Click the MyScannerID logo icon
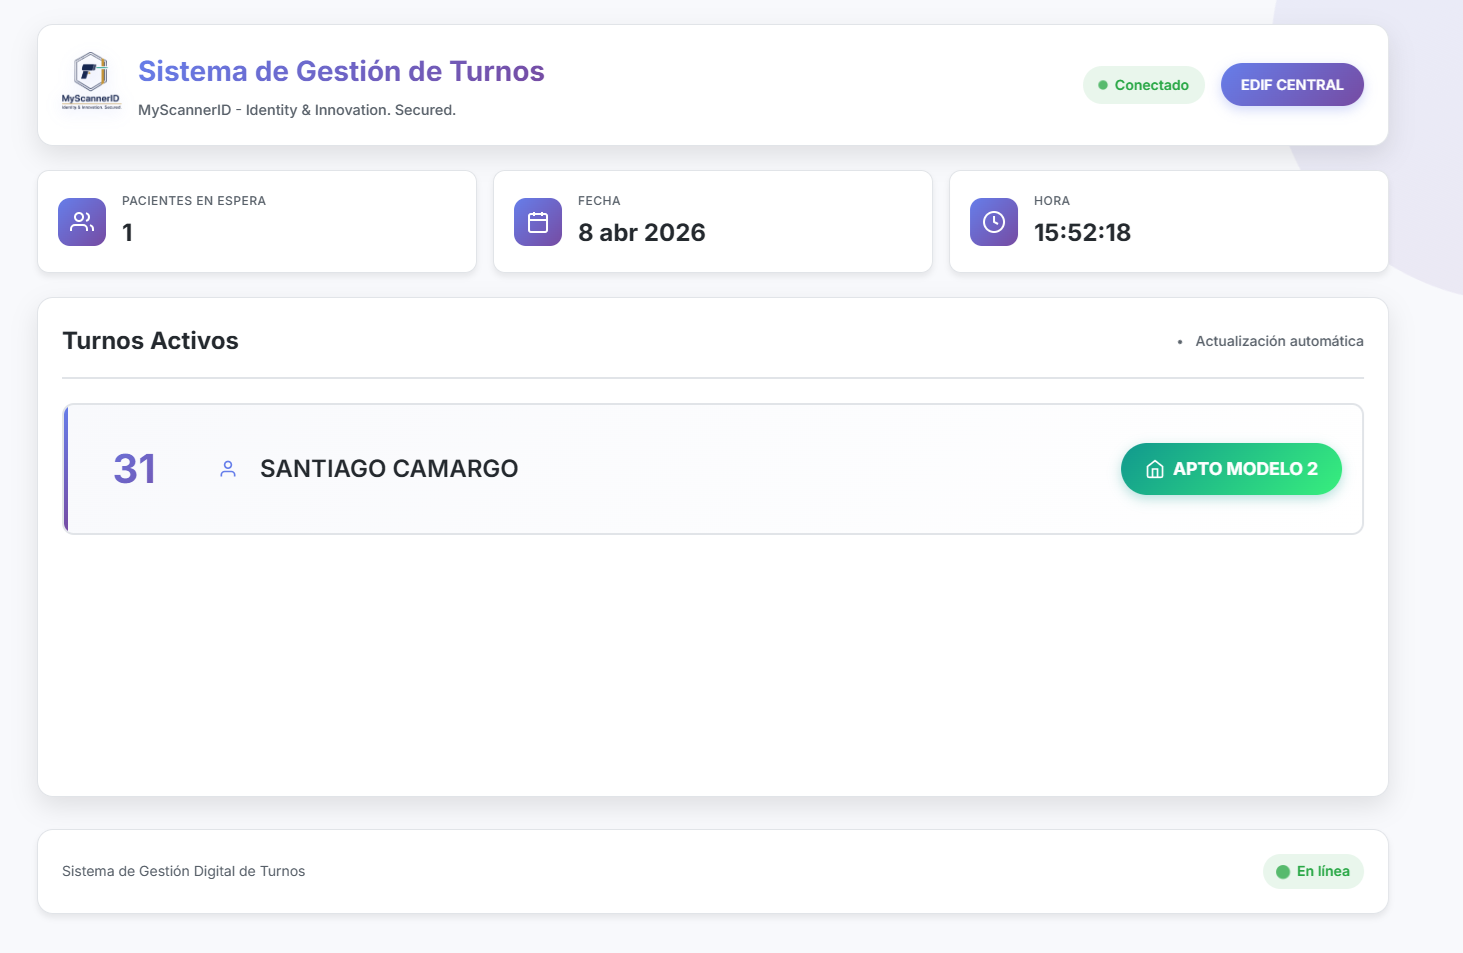The width and height of the screenshot is (1463, 953). pos(91,80)
